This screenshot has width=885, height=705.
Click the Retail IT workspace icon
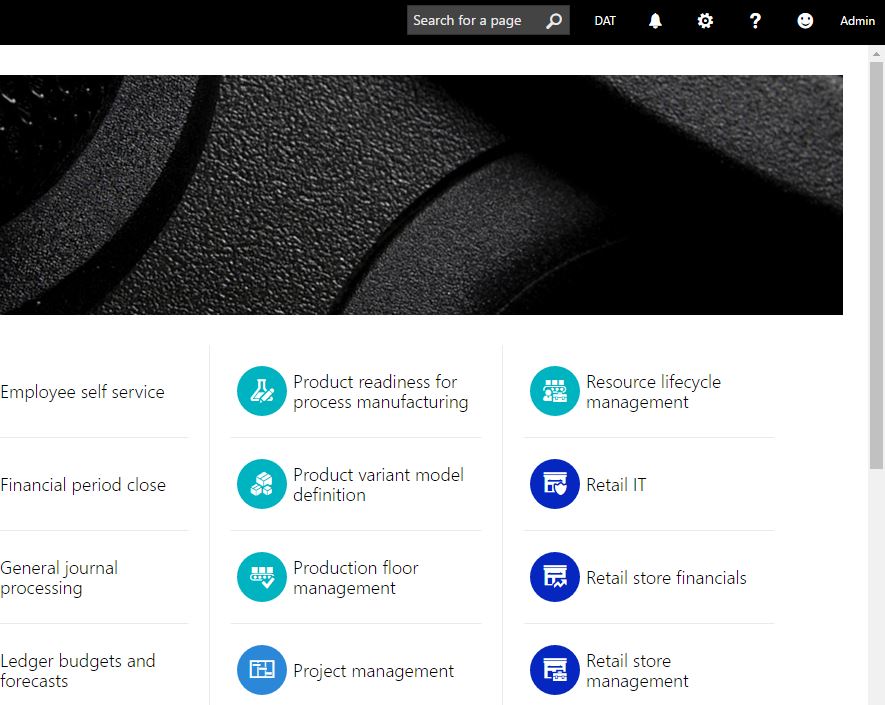(x=554, y=484)
